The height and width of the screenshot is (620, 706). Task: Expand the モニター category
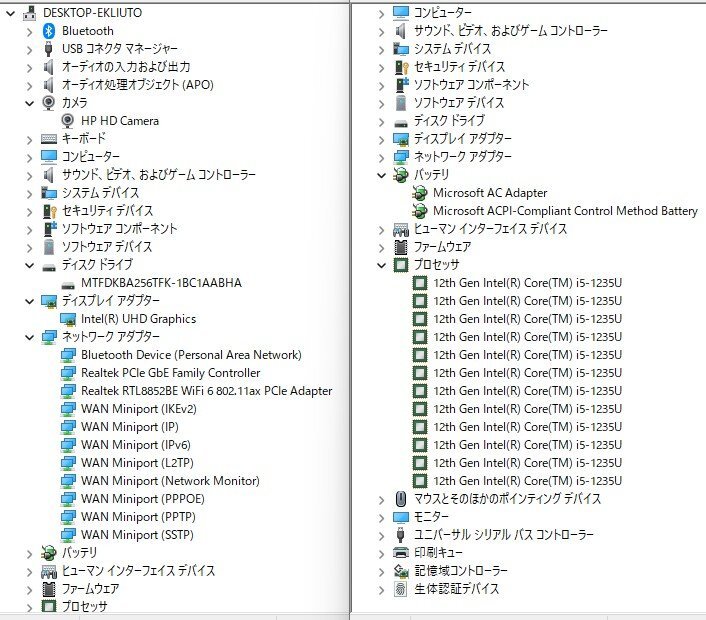tap(381, 518)
